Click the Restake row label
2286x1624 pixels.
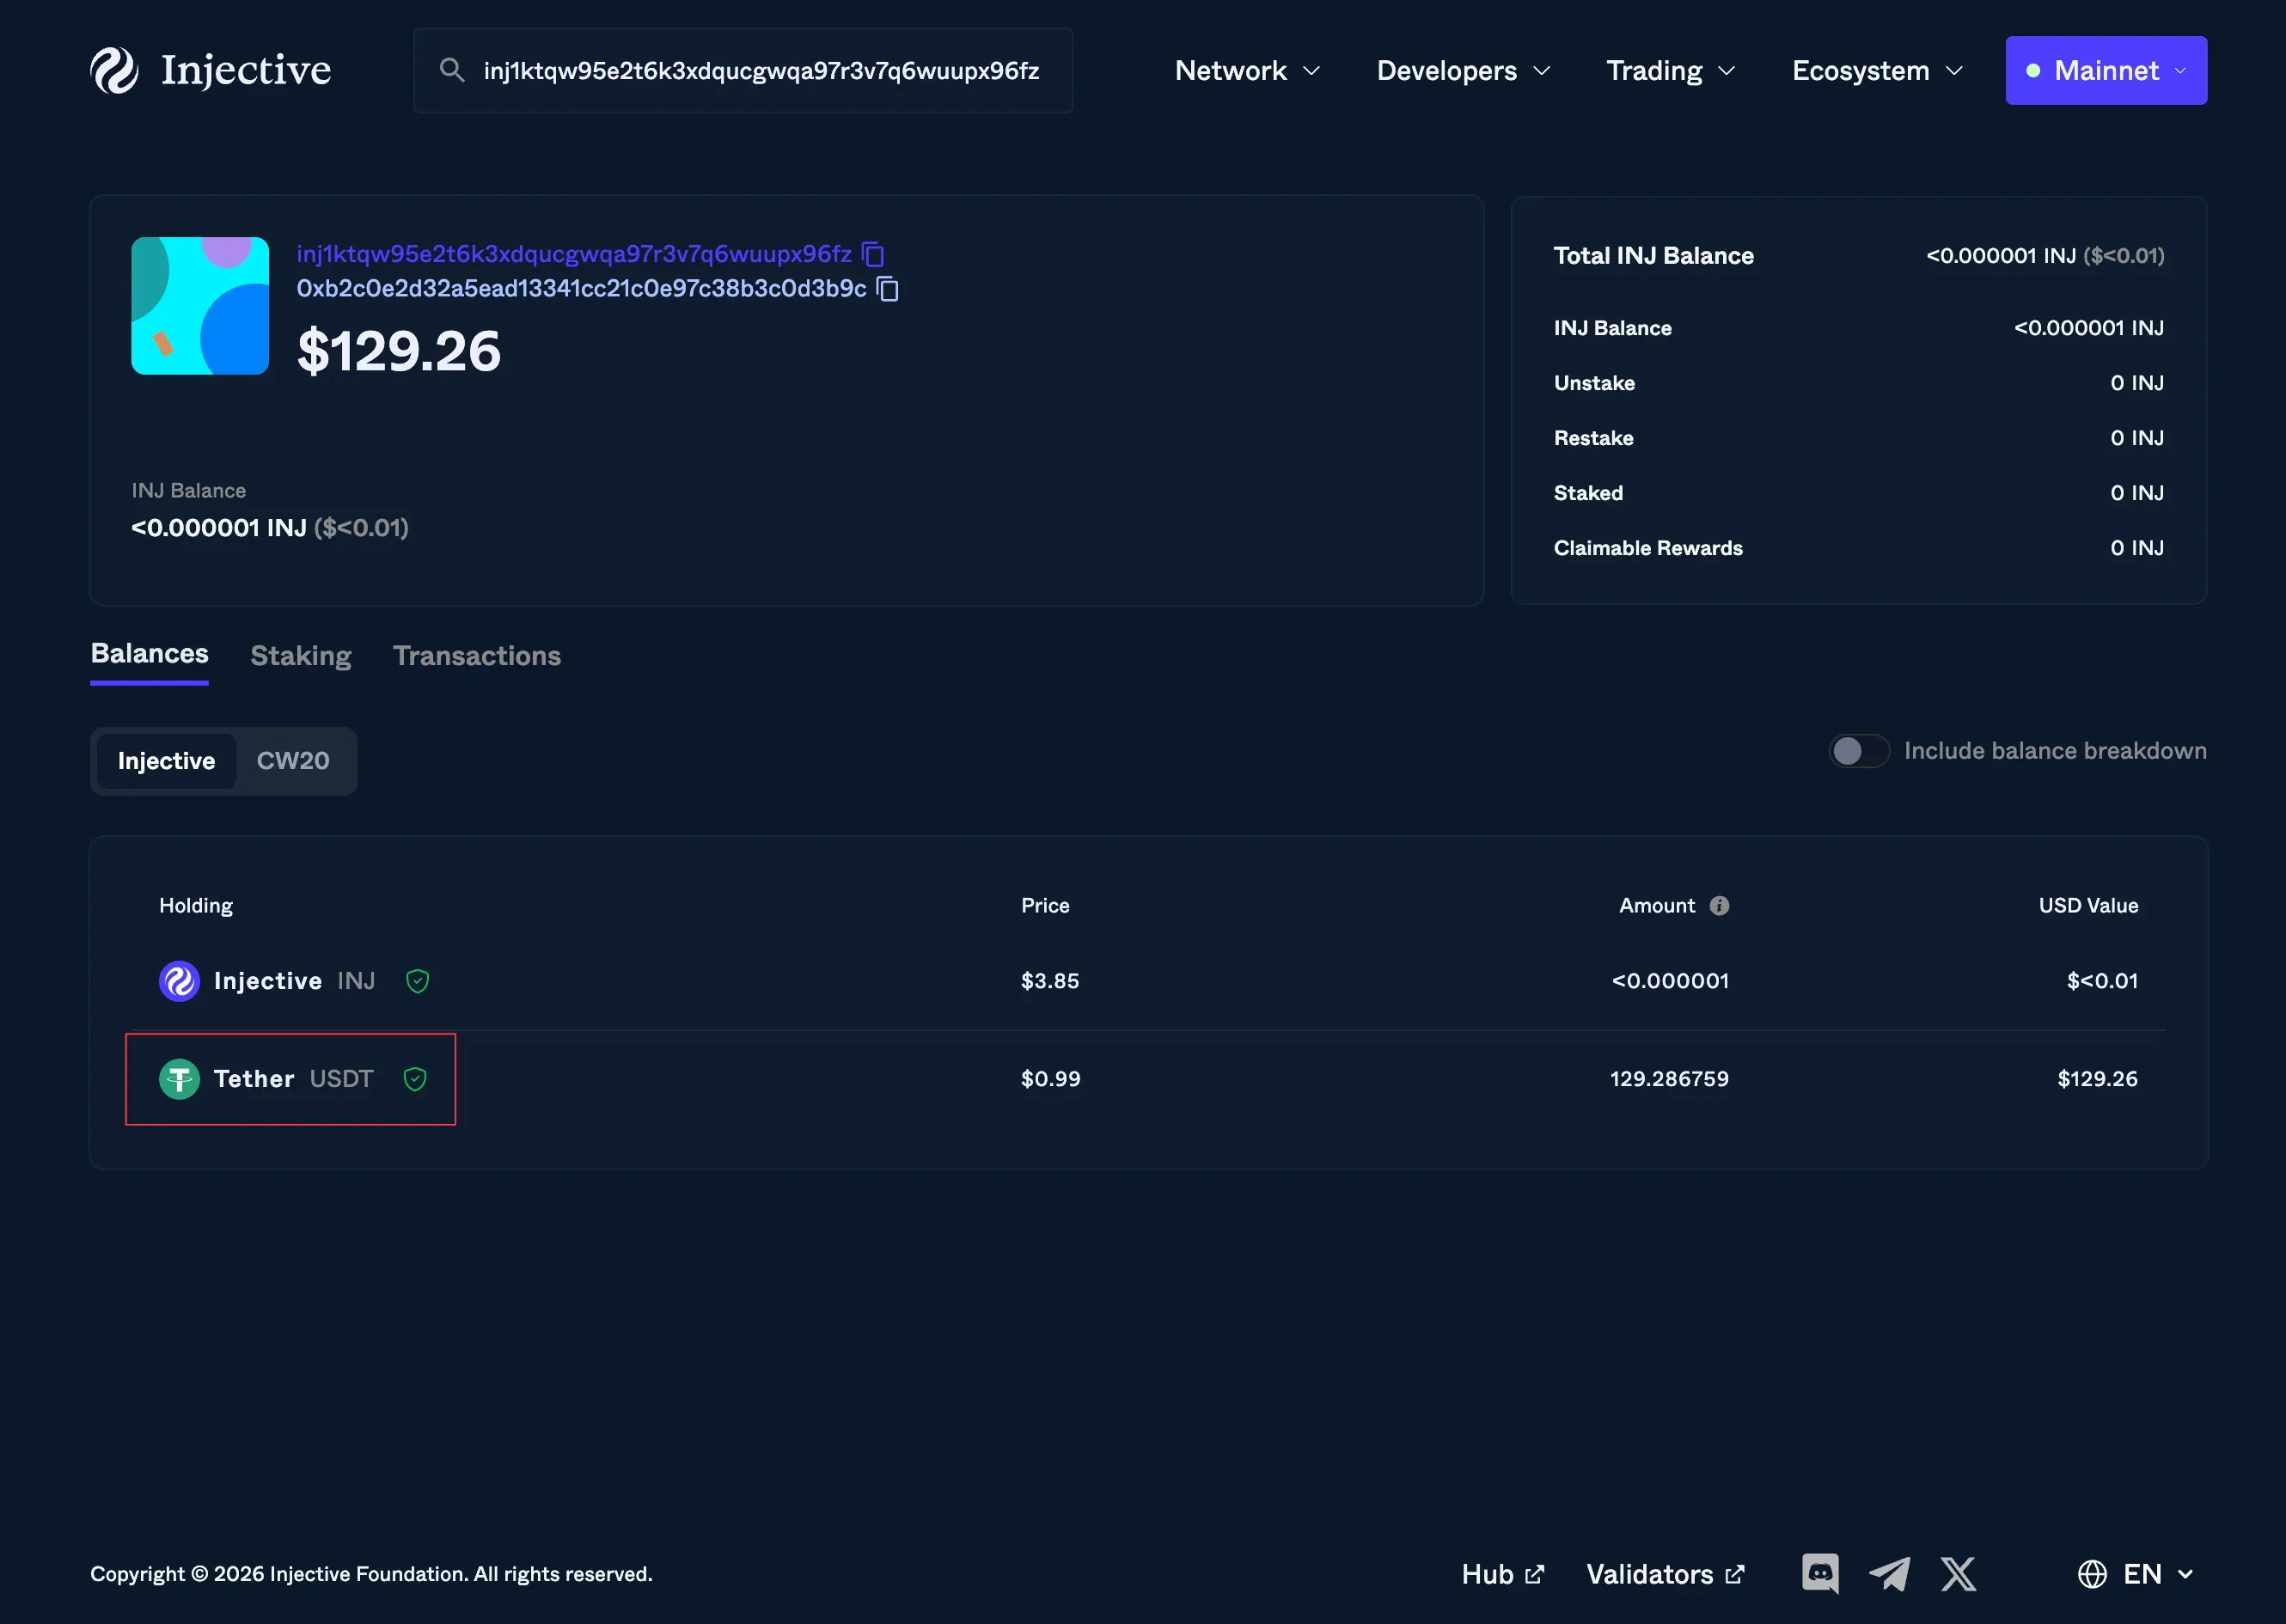[1593, 438]
